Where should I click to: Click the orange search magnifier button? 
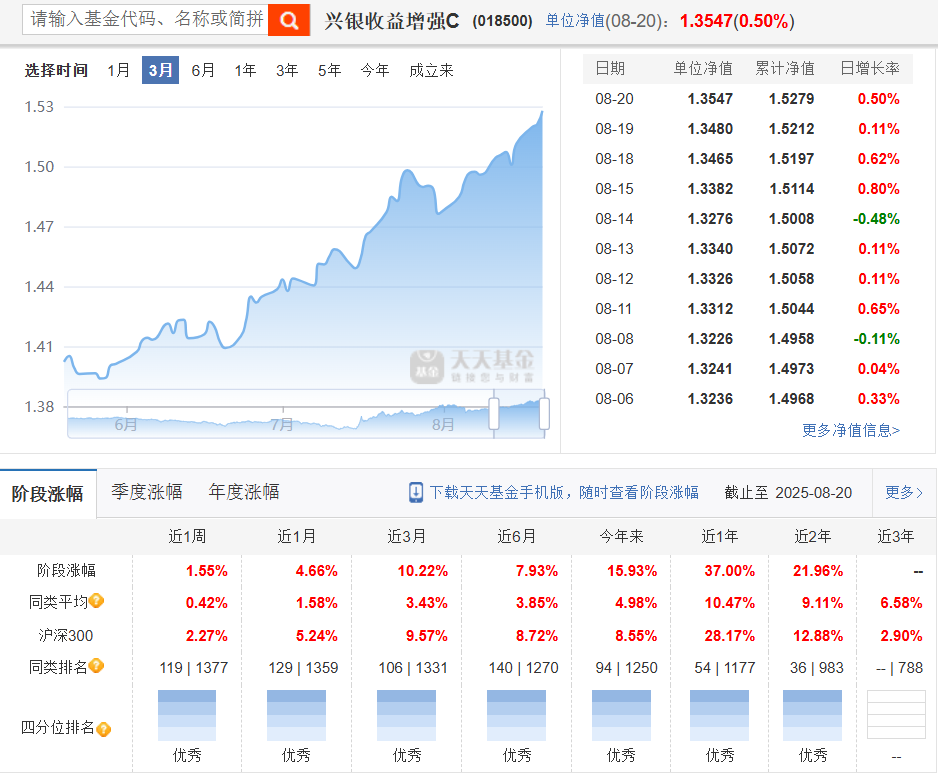(288, 20)
